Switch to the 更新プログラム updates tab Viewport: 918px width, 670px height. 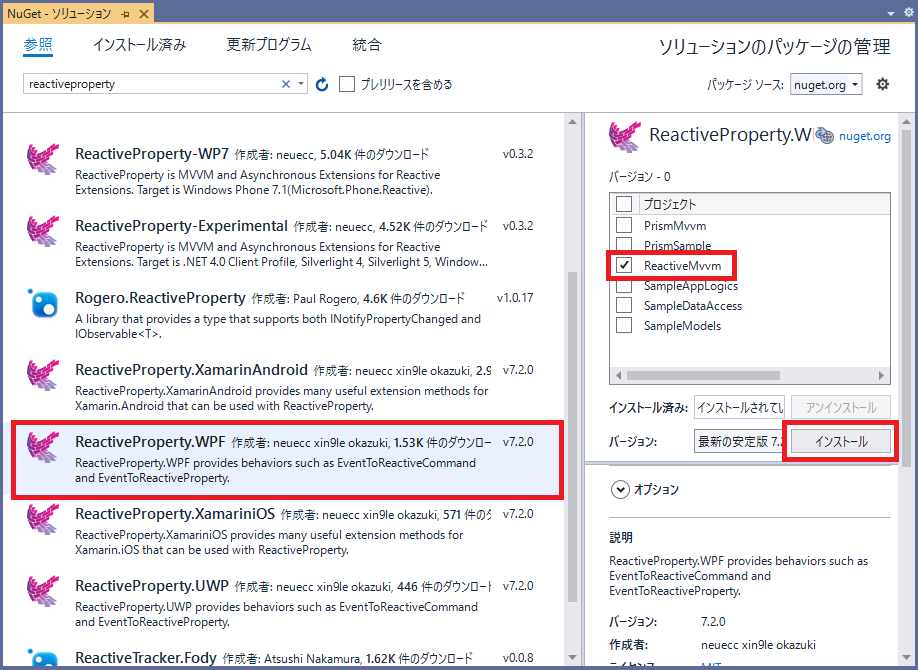[269, 45]
